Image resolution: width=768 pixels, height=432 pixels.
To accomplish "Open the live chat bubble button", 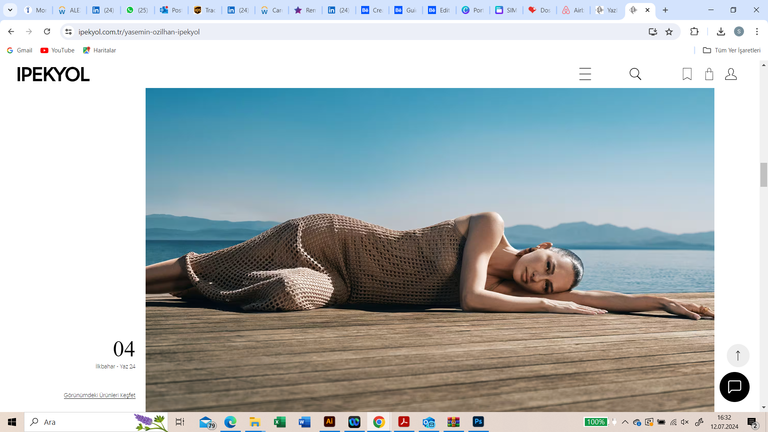I will pos(734,387).
